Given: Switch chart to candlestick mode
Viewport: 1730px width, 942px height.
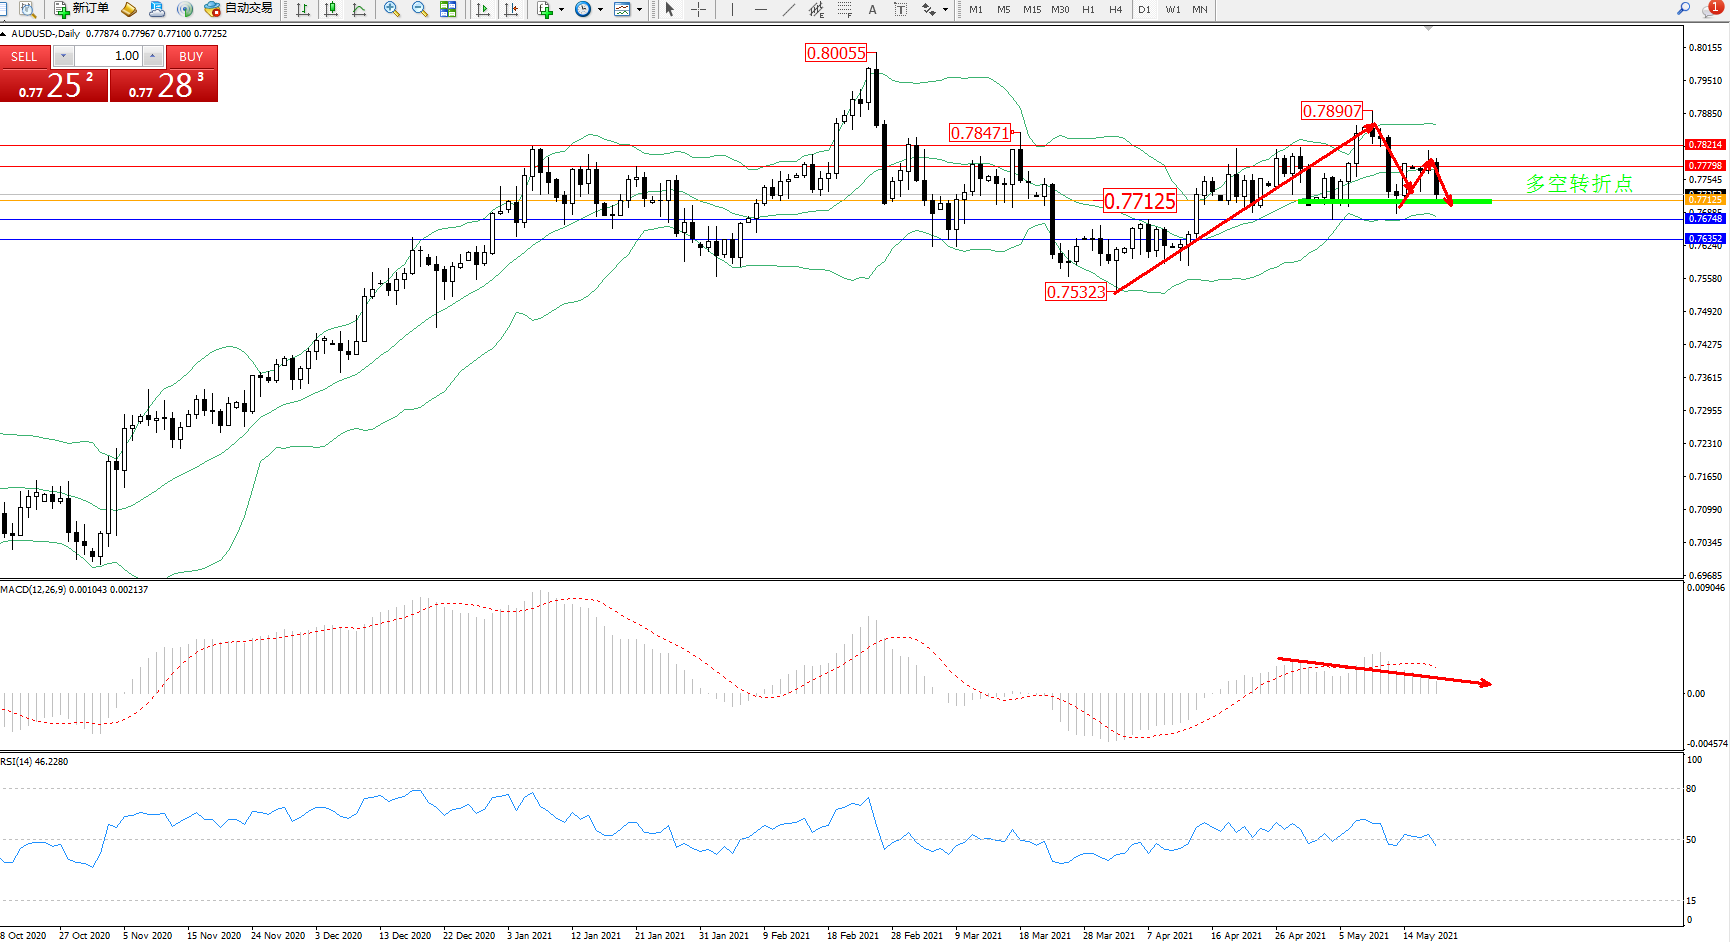Looking at the screenshot, I should (331, 9).
